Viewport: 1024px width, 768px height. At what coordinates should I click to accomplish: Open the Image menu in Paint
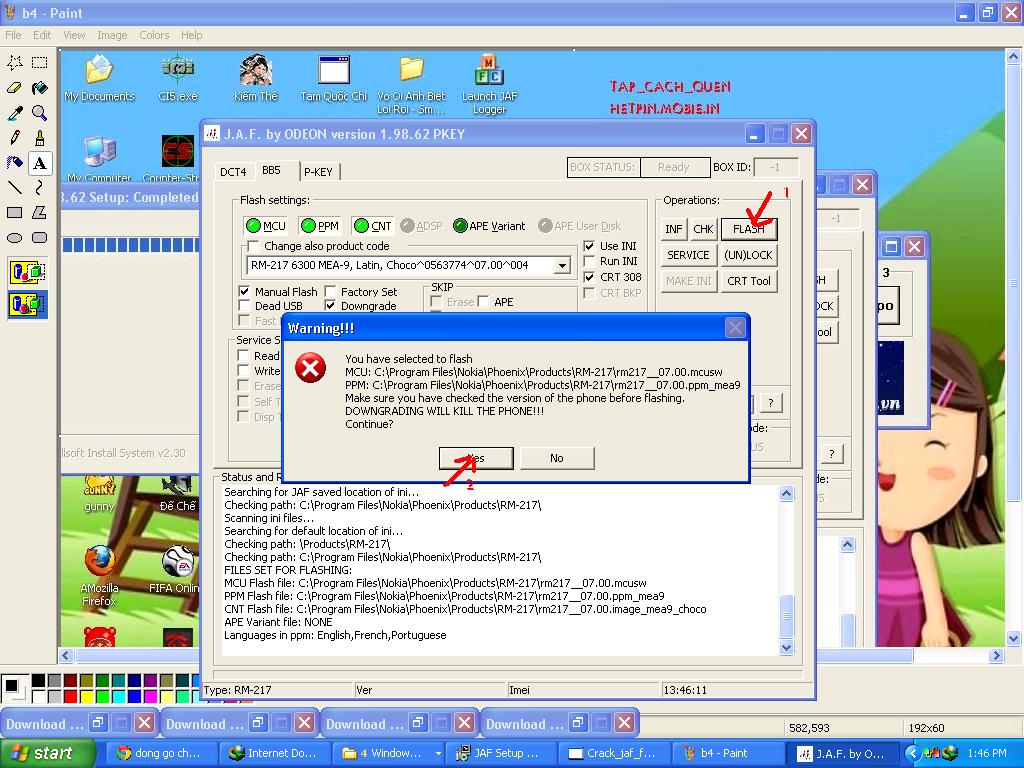[112, 35]
